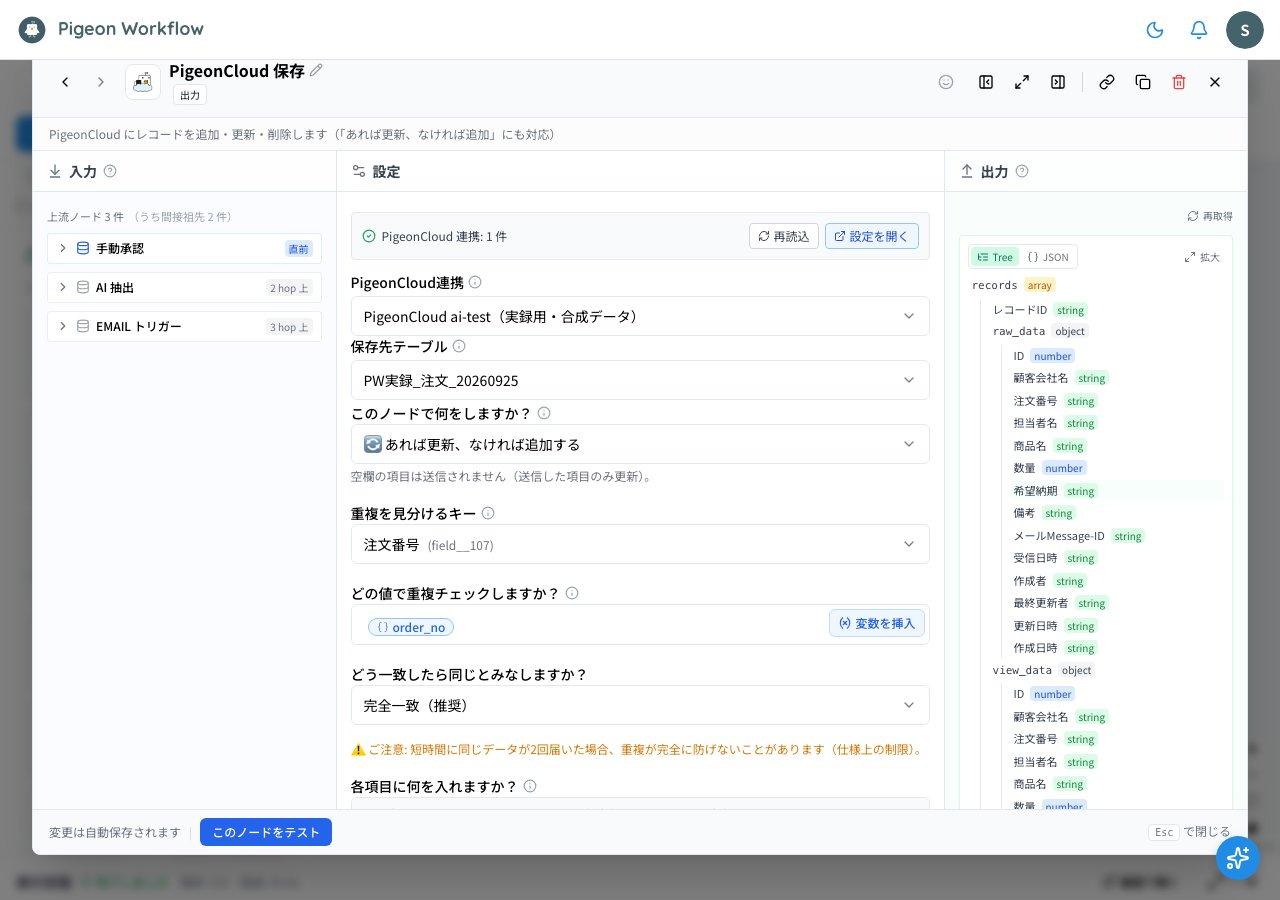Click the order_no variable chip

tap(411, 627)
